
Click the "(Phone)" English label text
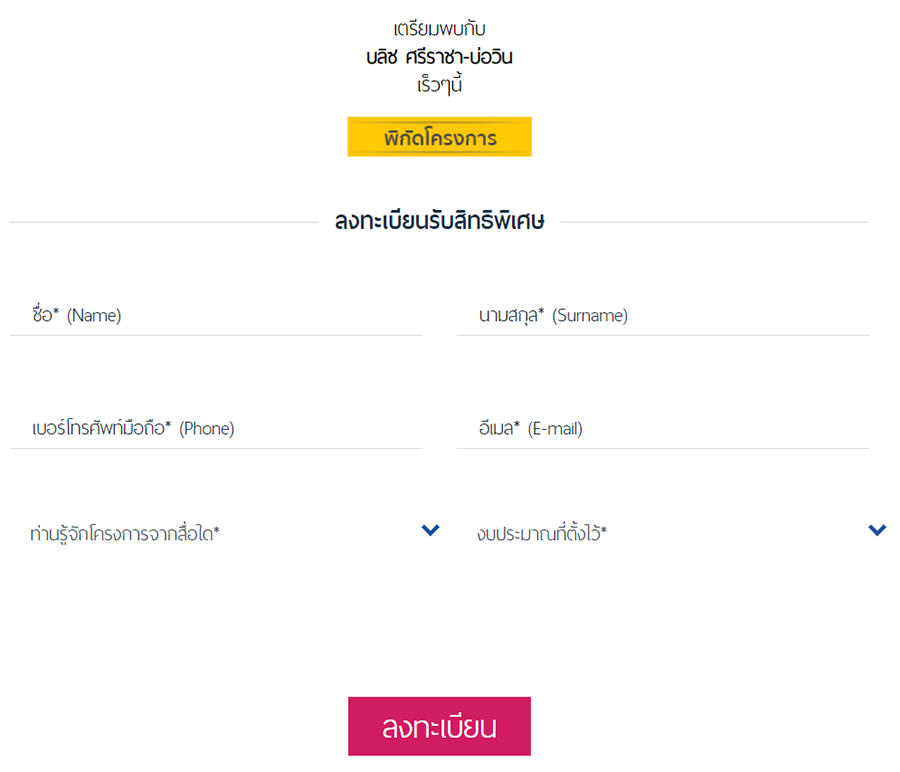tap(206, 429)
